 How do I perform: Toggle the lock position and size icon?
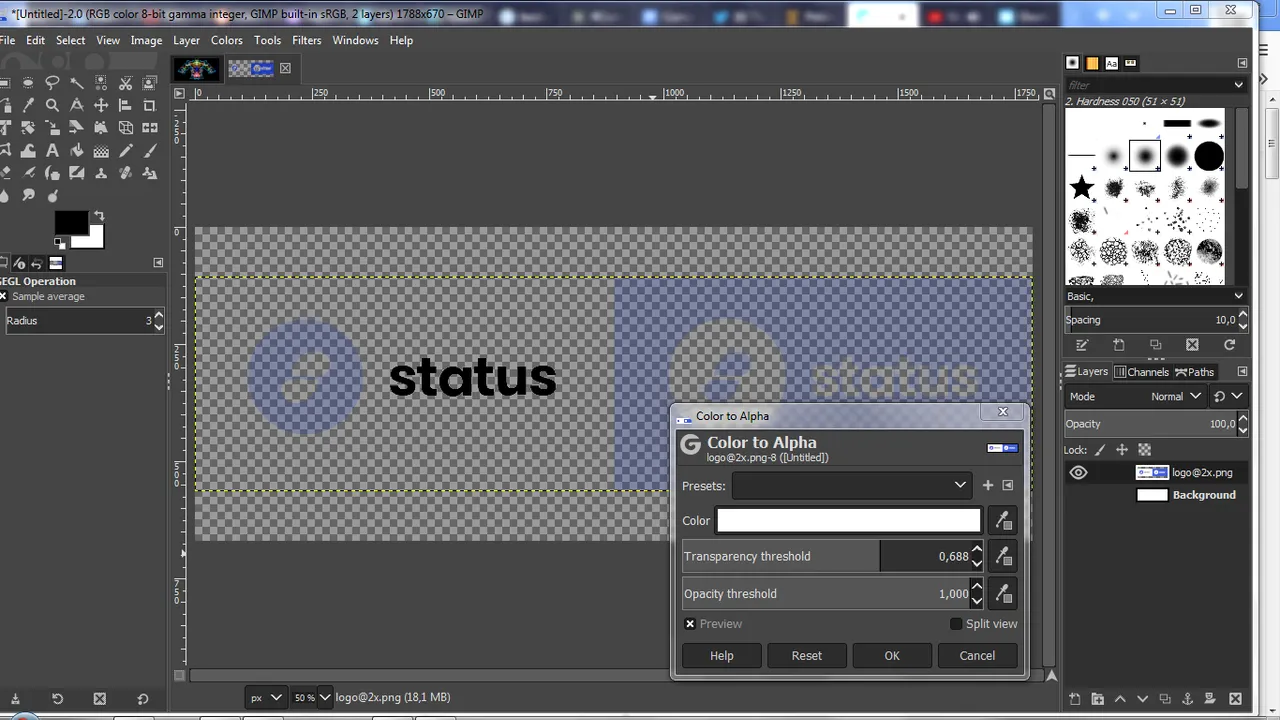[1122, 450]
